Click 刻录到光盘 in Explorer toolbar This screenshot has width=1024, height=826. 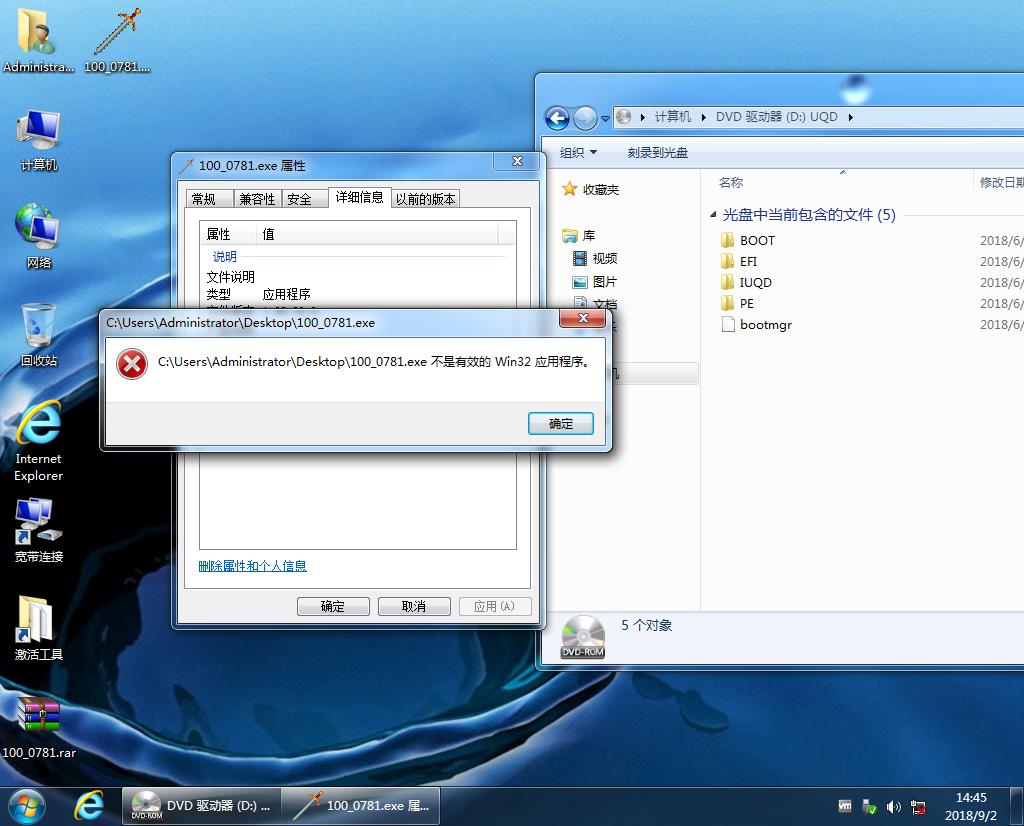[x=658, y=153]
